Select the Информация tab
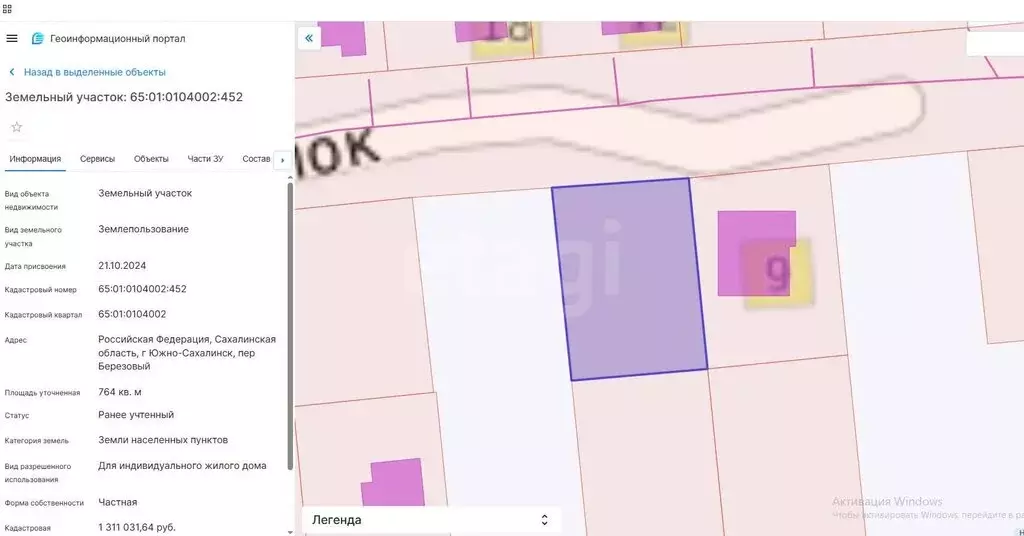 tap(35, 159)
